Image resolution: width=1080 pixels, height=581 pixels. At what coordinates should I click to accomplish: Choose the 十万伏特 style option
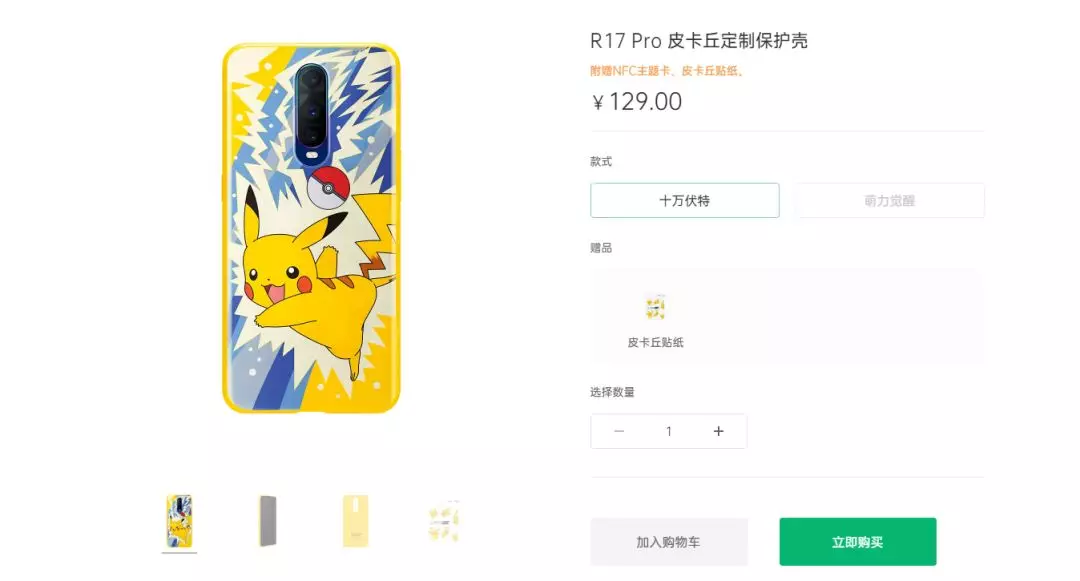tap(685, 200)
